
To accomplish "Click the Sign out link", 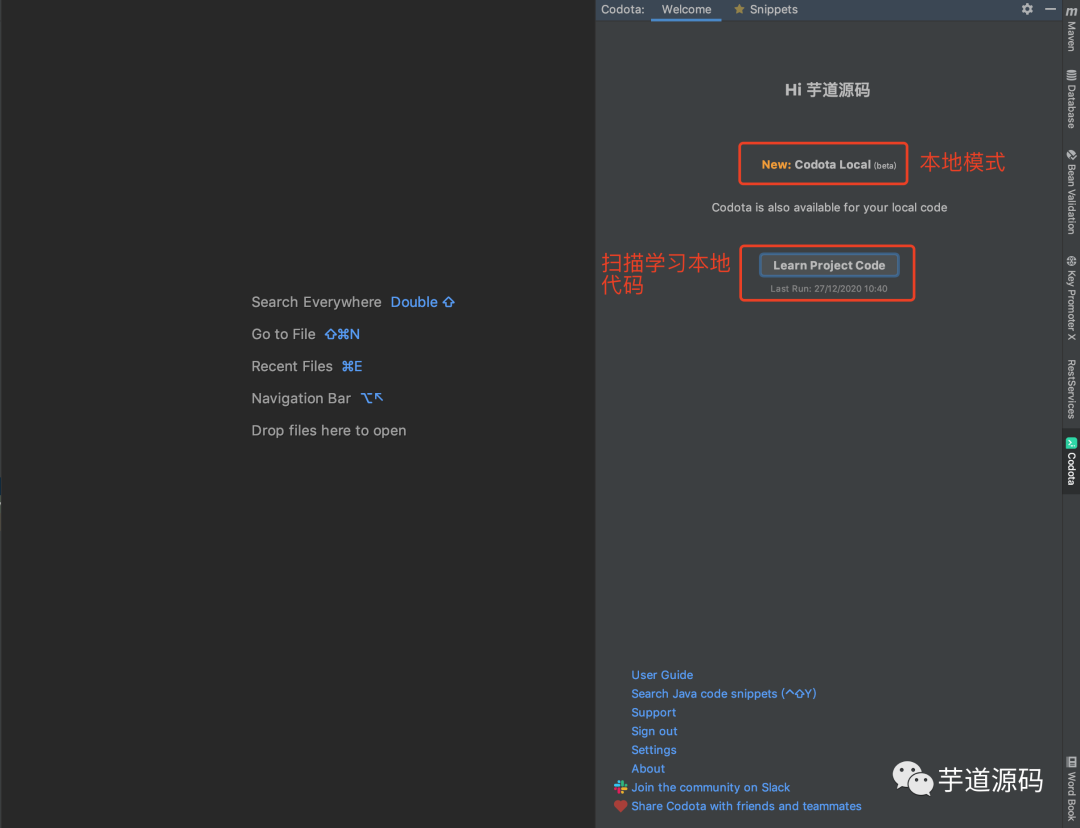I will click(x=654, y=731).
